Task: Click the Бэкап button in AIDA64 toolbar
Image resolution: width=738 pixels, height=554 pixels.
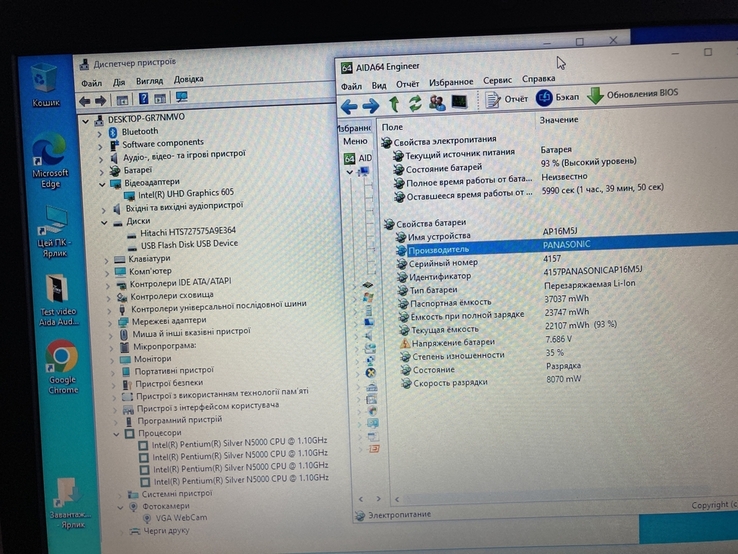Action: [557, 97]
